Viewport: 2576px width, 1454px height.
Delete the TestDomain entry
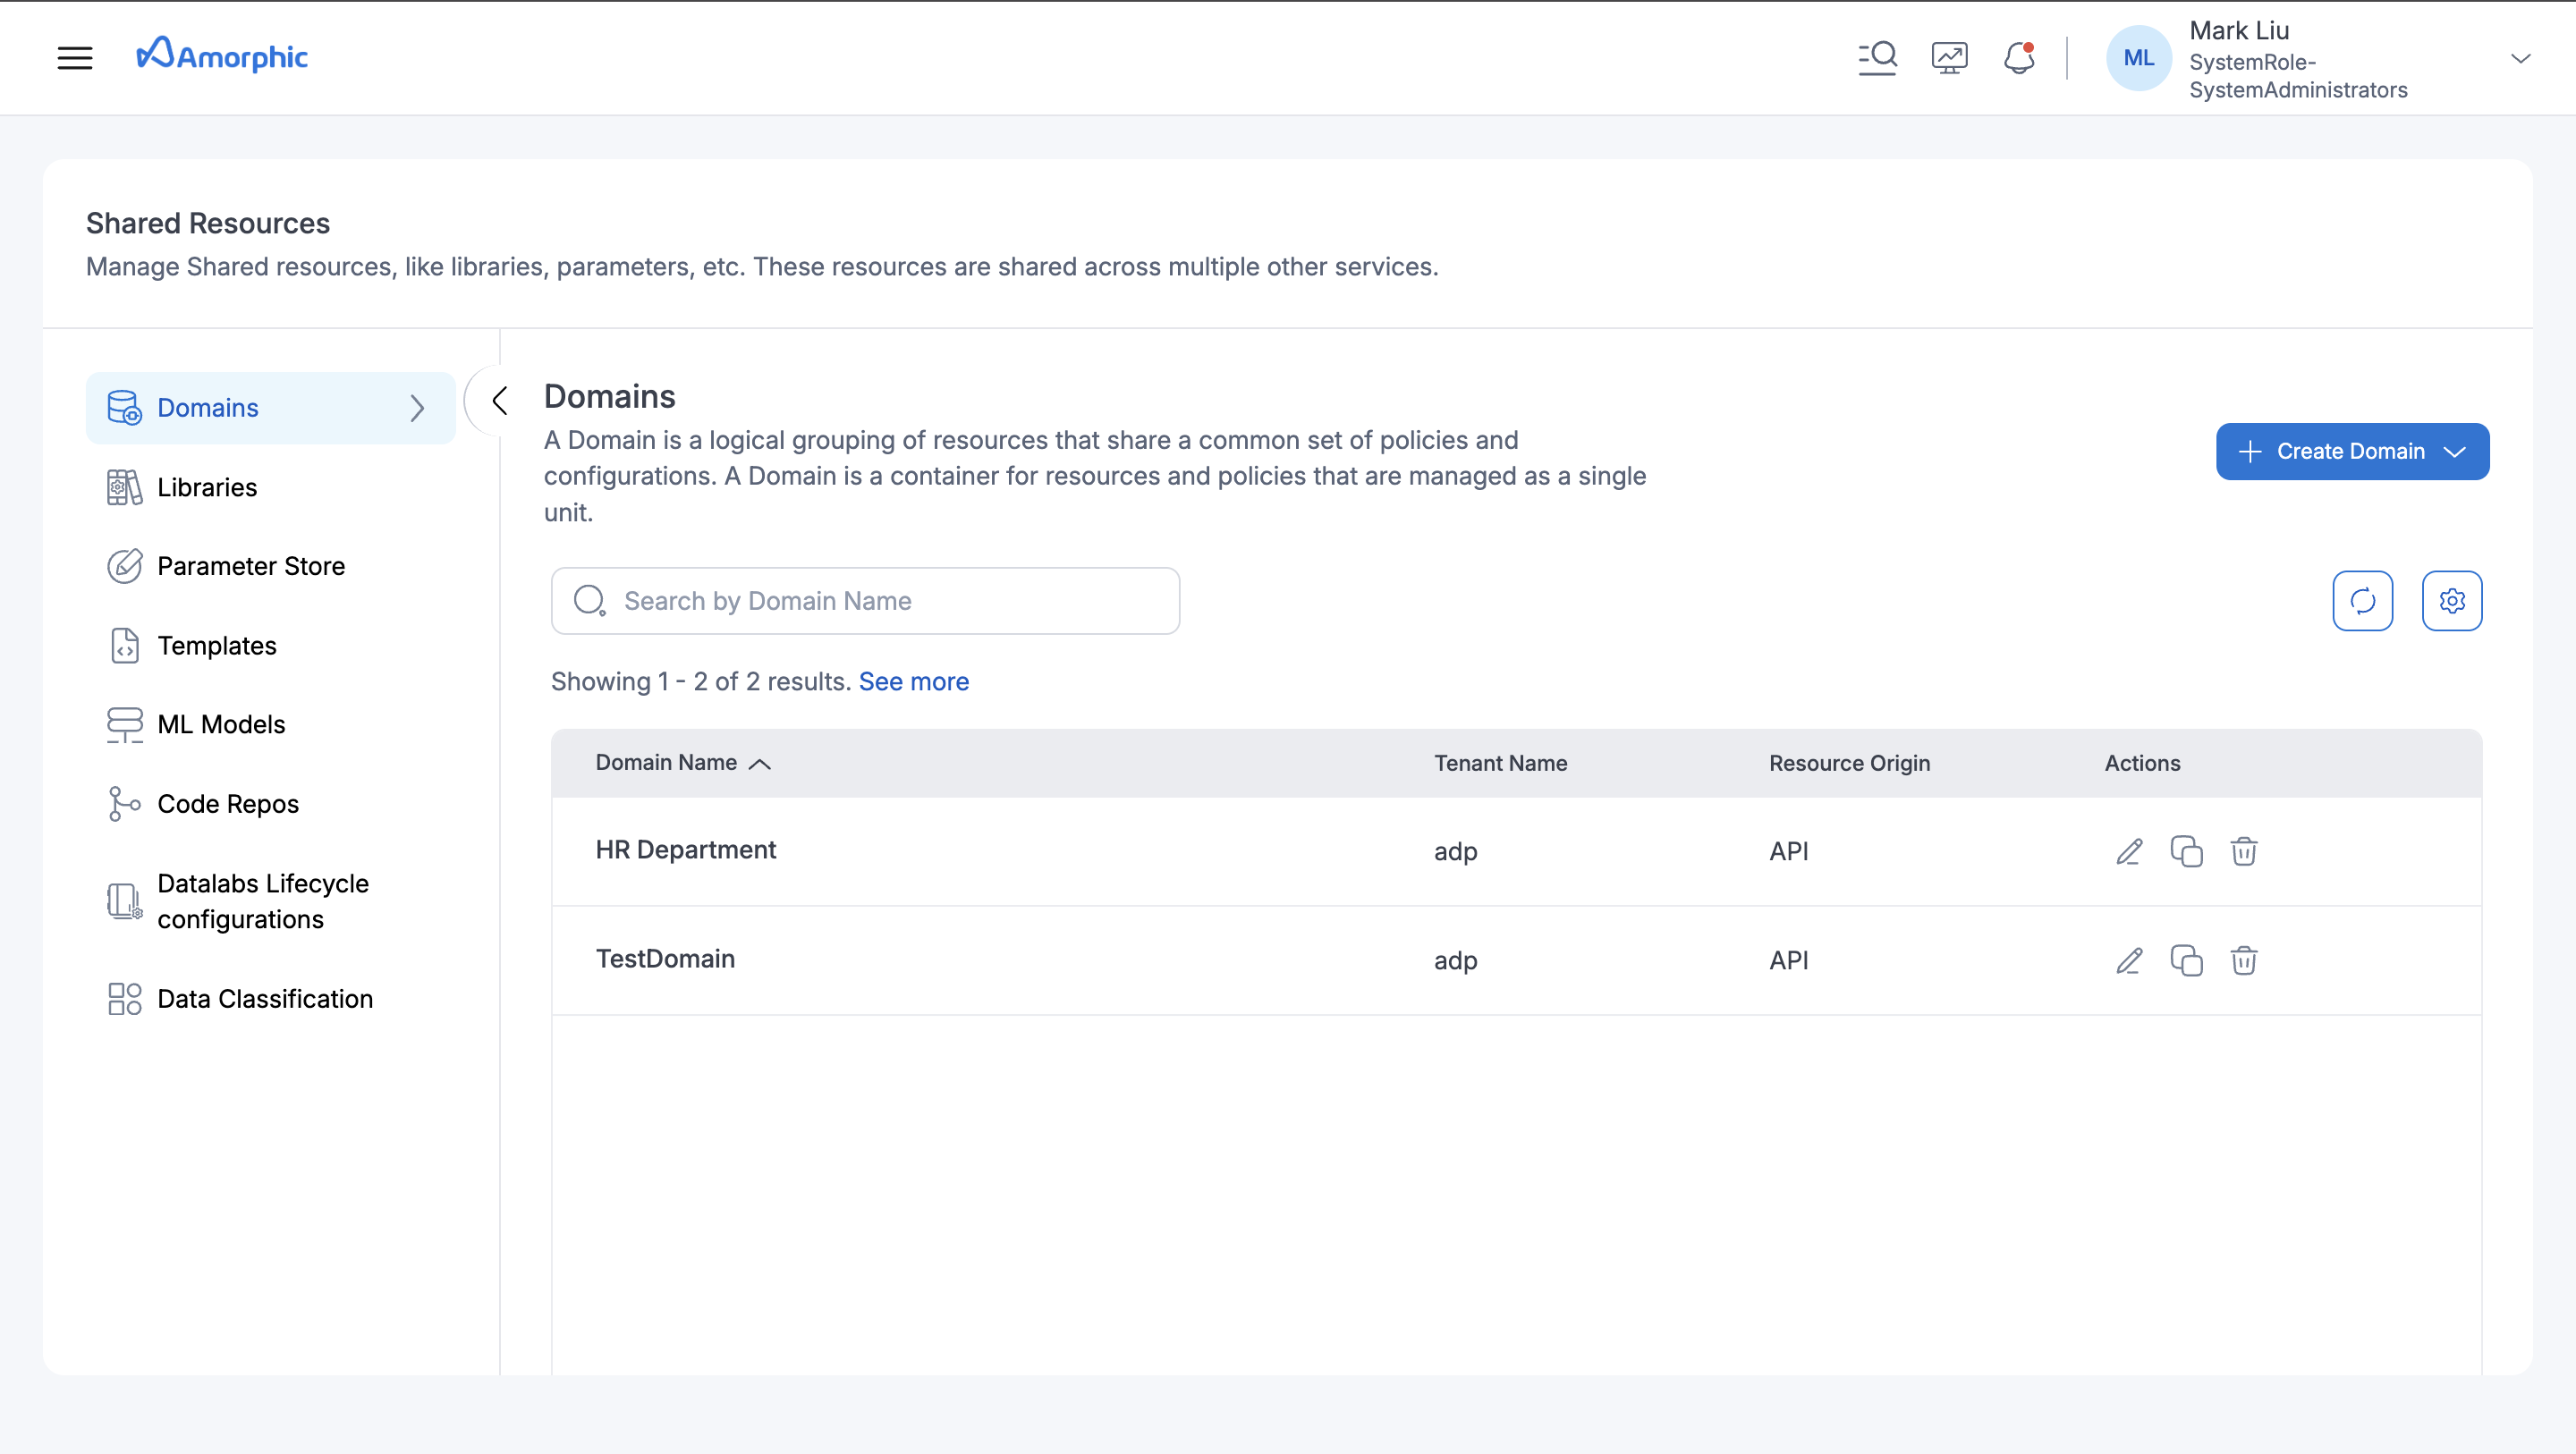pos(2243,960)
